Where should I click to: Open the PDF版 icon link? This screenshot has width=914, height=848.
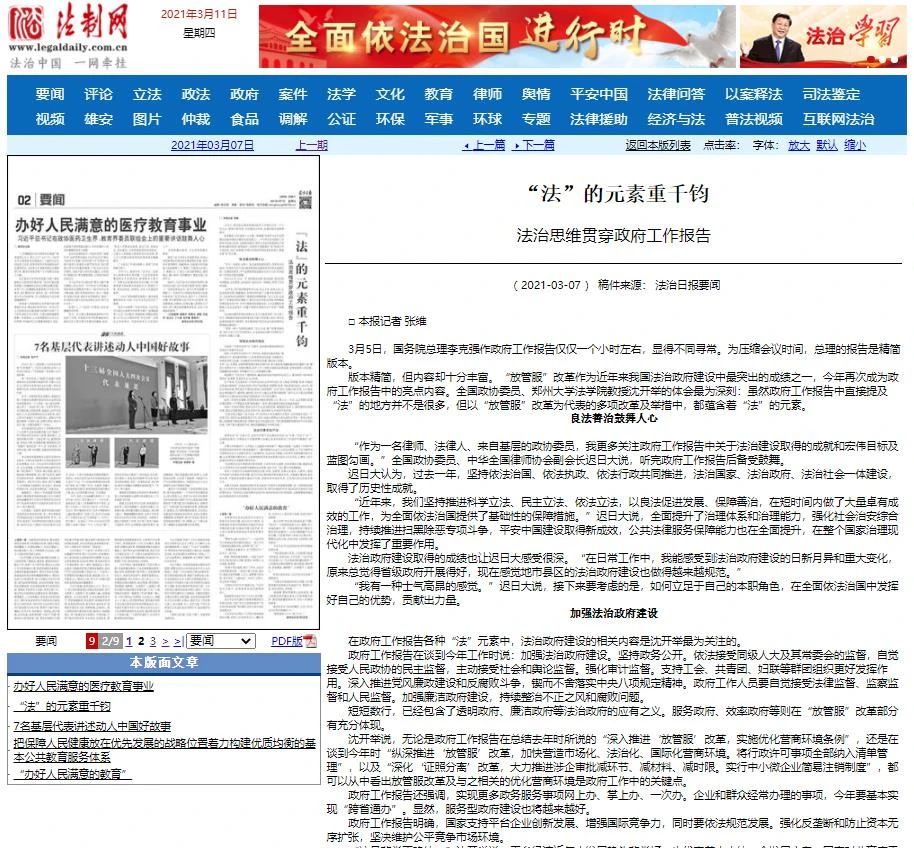pos(310,641)
